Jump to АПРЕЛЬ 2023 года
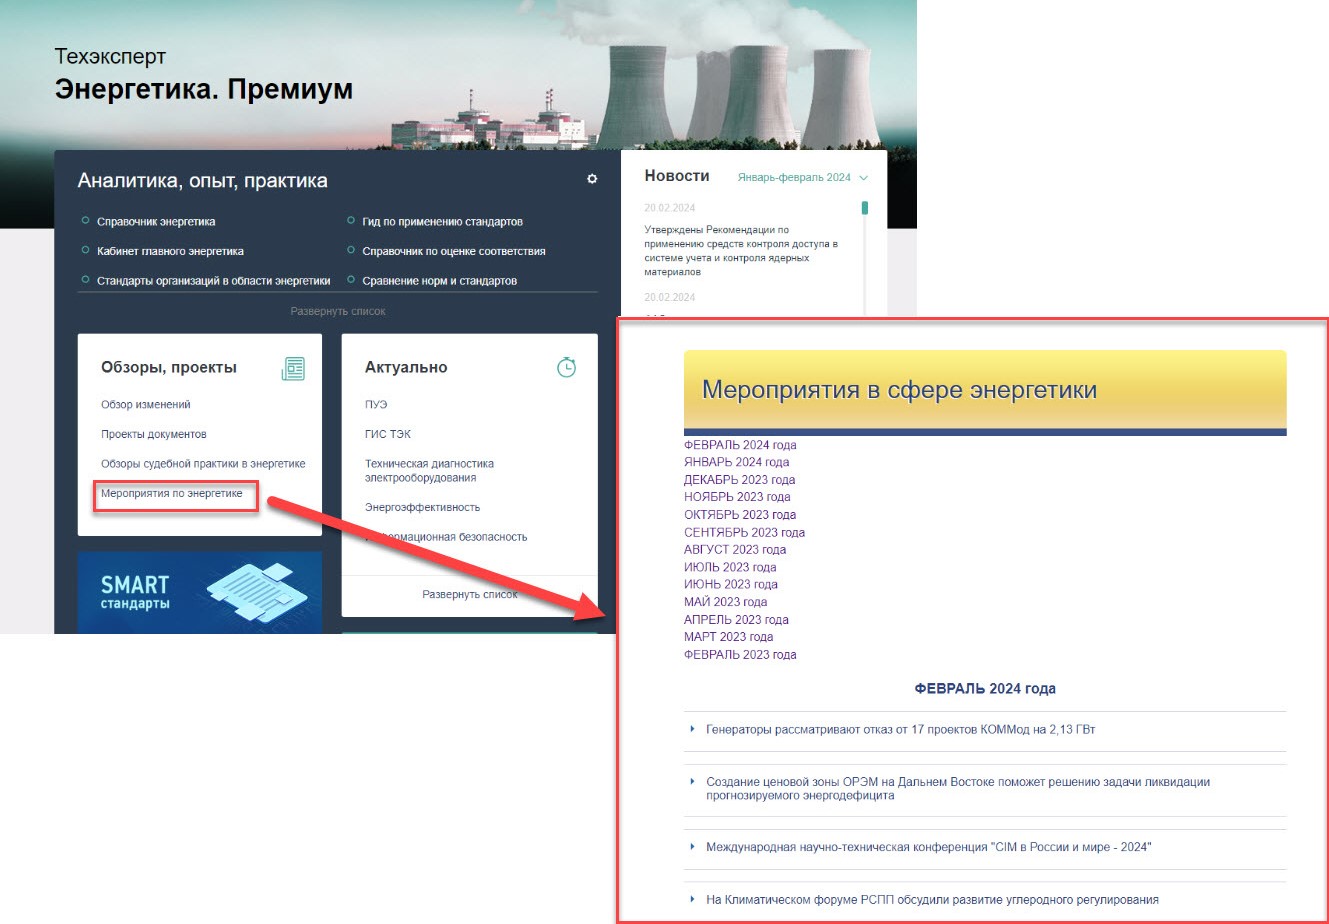1329x924 pixels. 736,620
